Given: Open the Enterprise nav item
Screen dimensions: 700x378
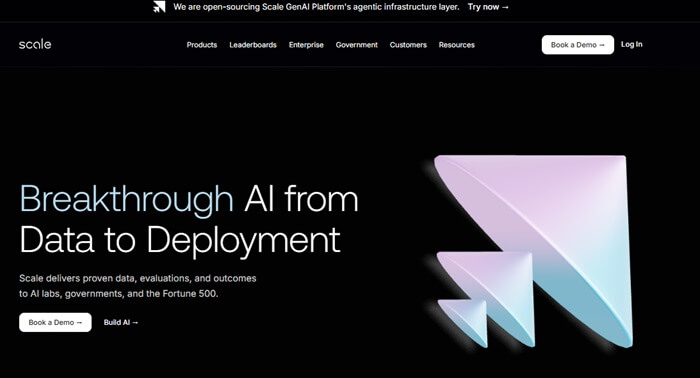Looking at the screenshot, I should tap(306, 45).
